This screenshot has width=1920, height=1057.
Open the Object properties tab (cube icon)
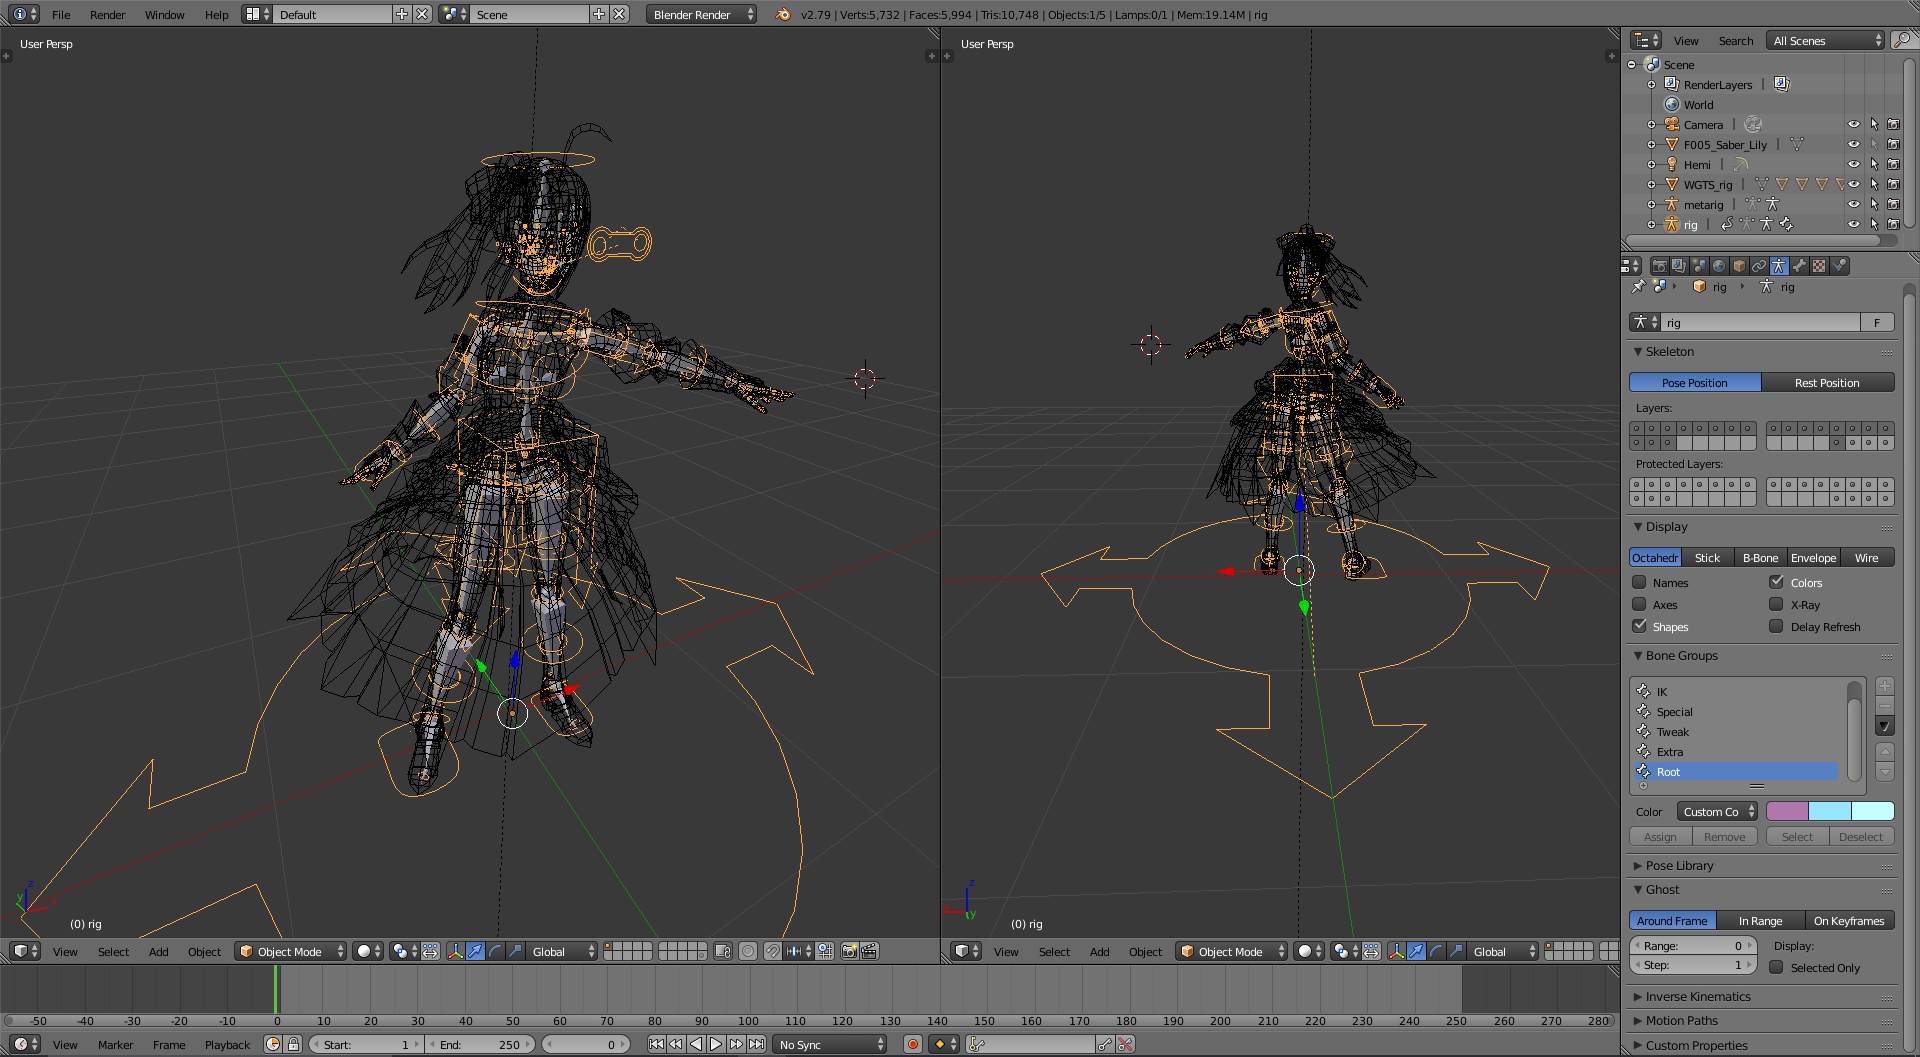click(x=1739, y=266)
